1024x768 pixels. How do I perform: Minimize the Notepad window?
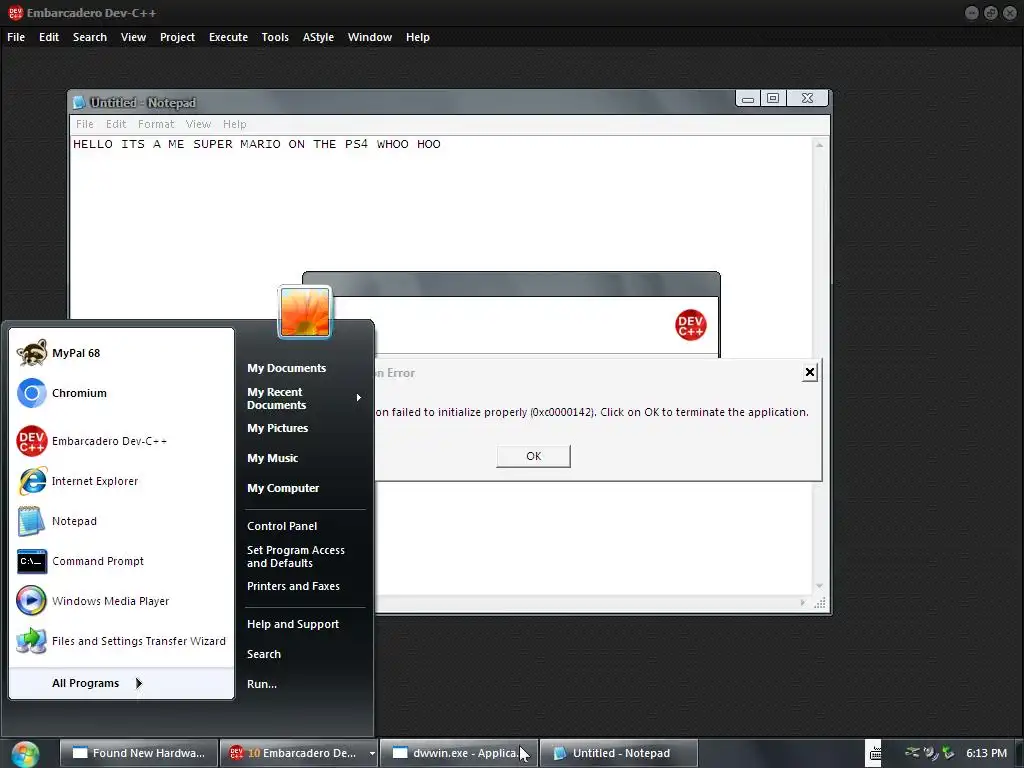[748, 99]
